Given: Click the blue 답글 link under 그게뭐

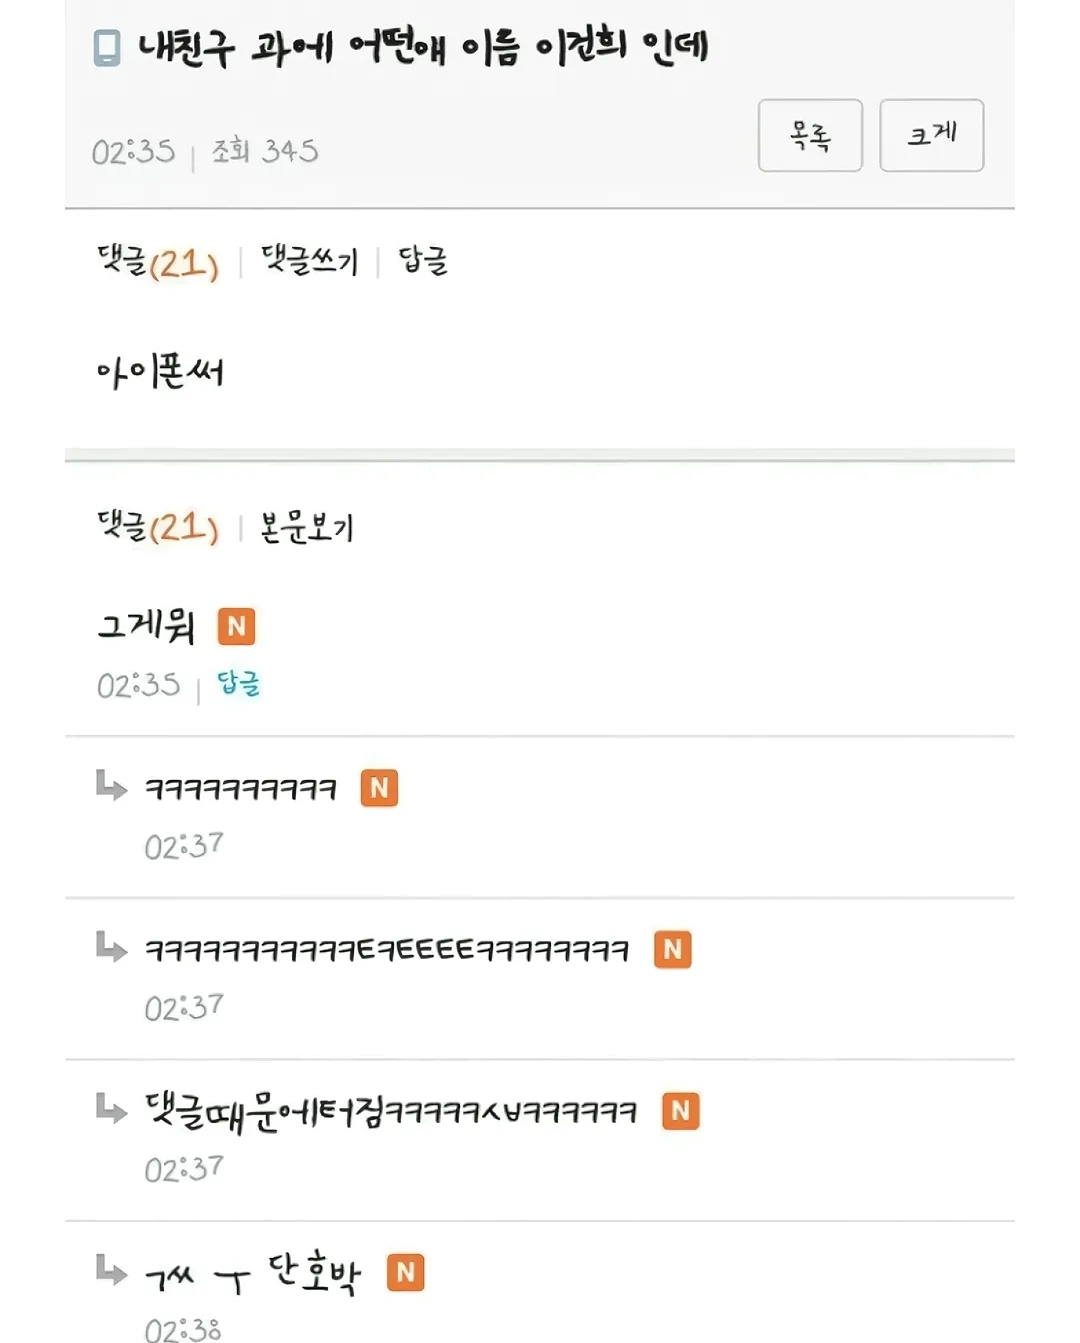Looking at the screenshot, I should click(239, 684).
